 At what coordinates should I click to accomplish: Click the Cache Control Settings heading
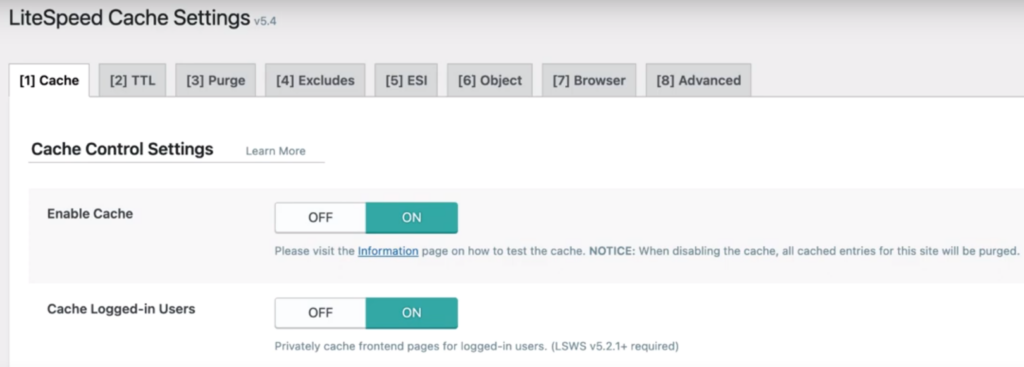coord(122,149)
